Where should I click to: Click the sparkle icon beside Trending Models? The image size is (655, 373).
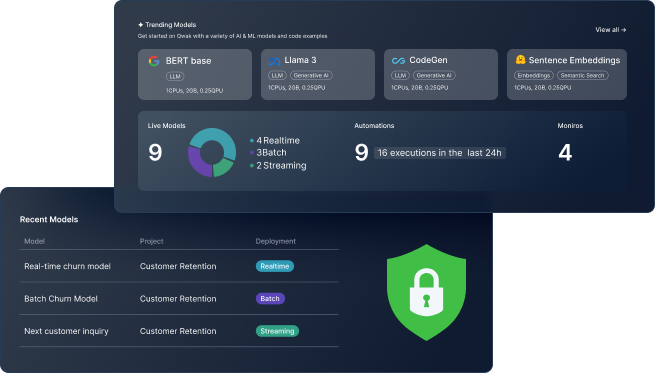coord(140,25)
